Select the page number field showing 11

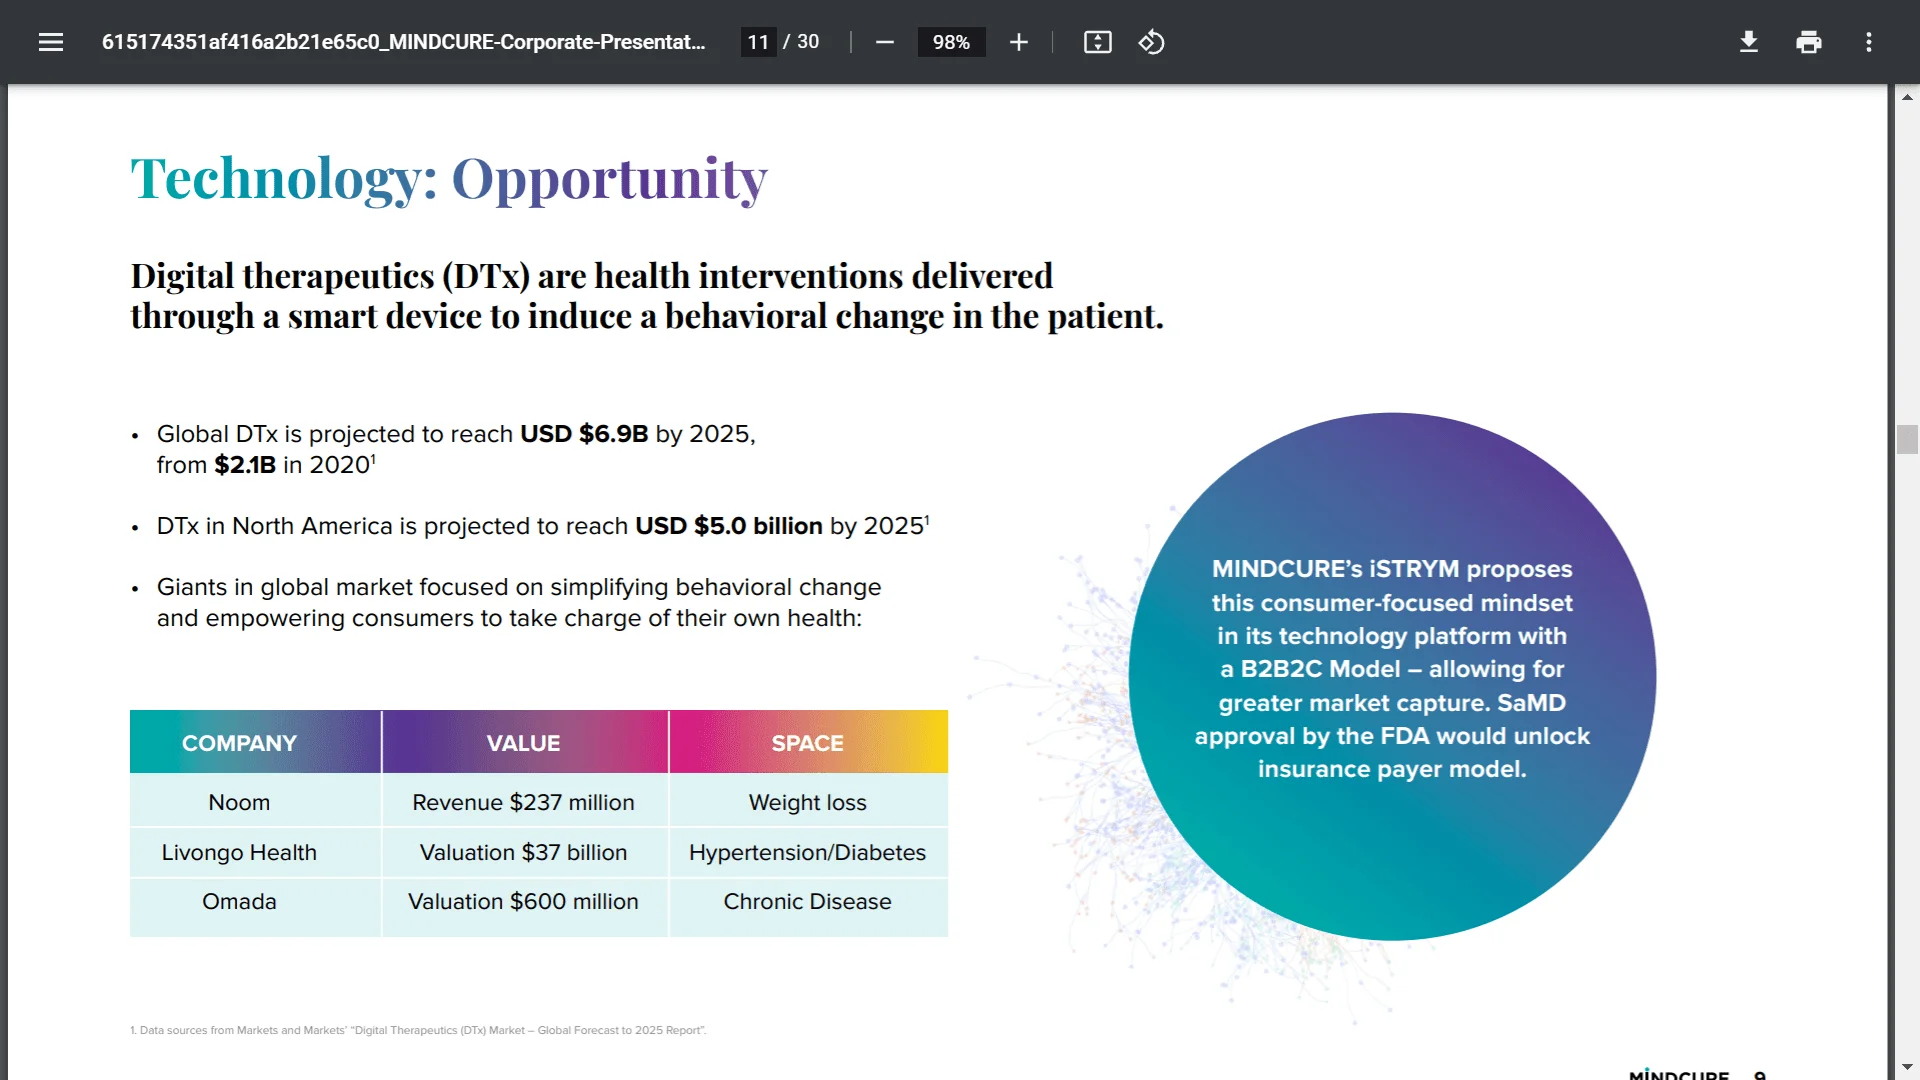pos(759,42)
